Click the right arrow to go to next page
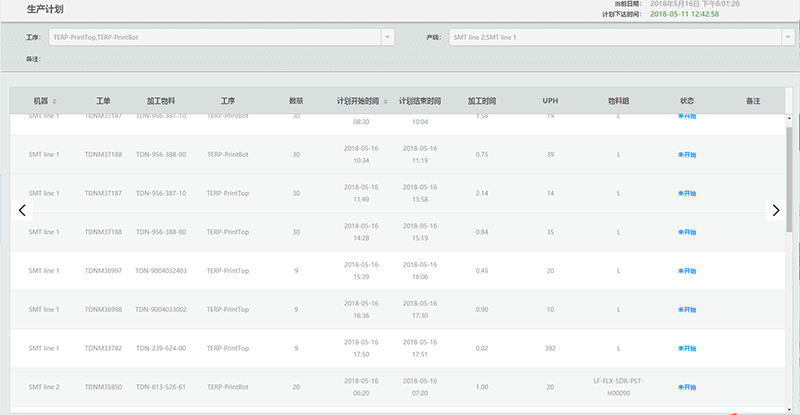 click(776, 210)
